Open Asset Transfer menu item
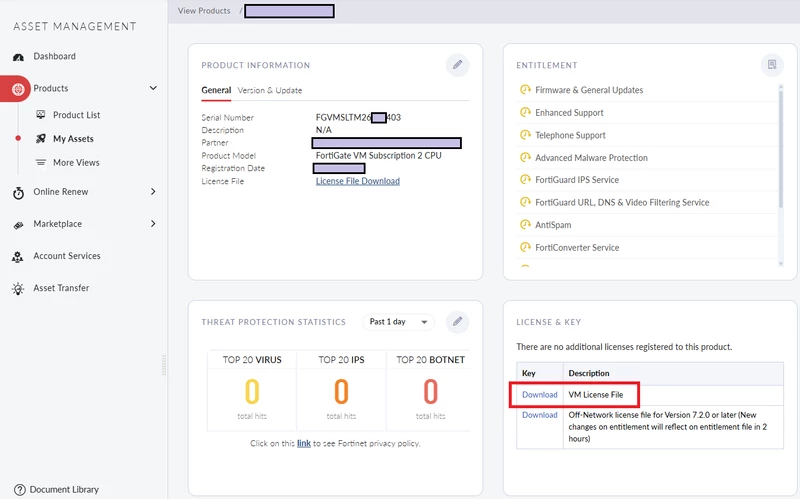The image size is (800, 499). (61, 288)
